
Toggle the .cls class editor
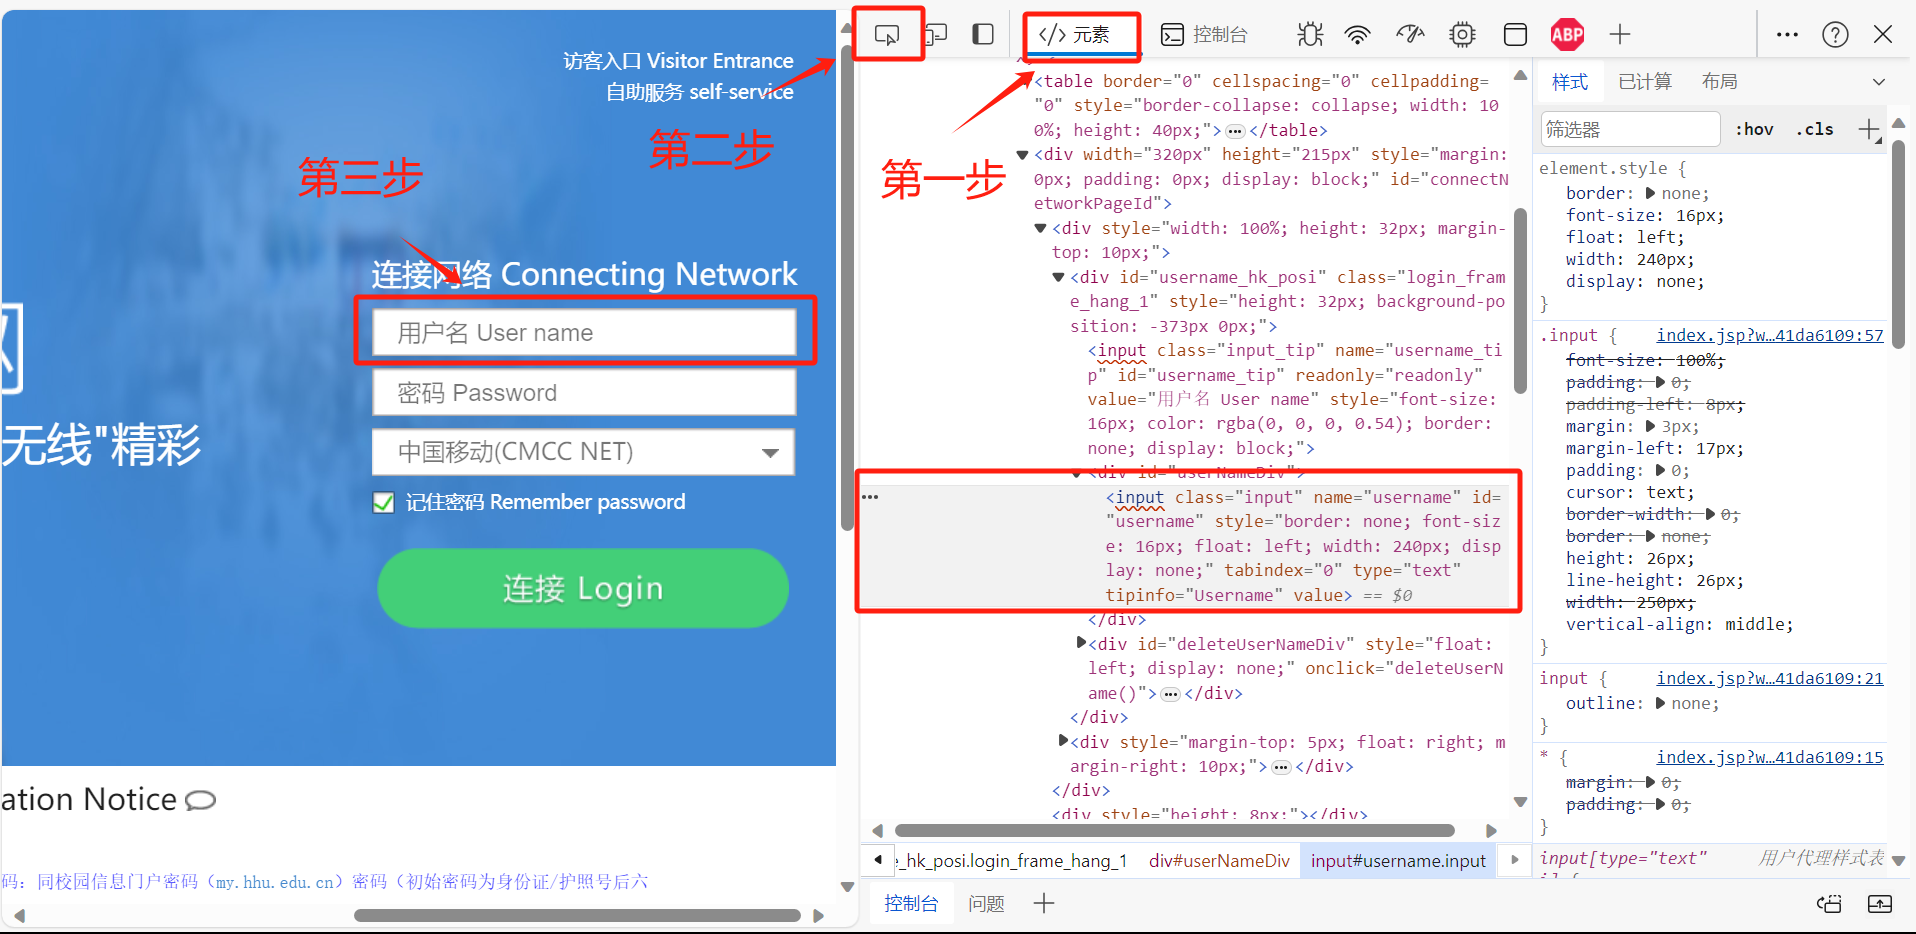pos(1816,128)
